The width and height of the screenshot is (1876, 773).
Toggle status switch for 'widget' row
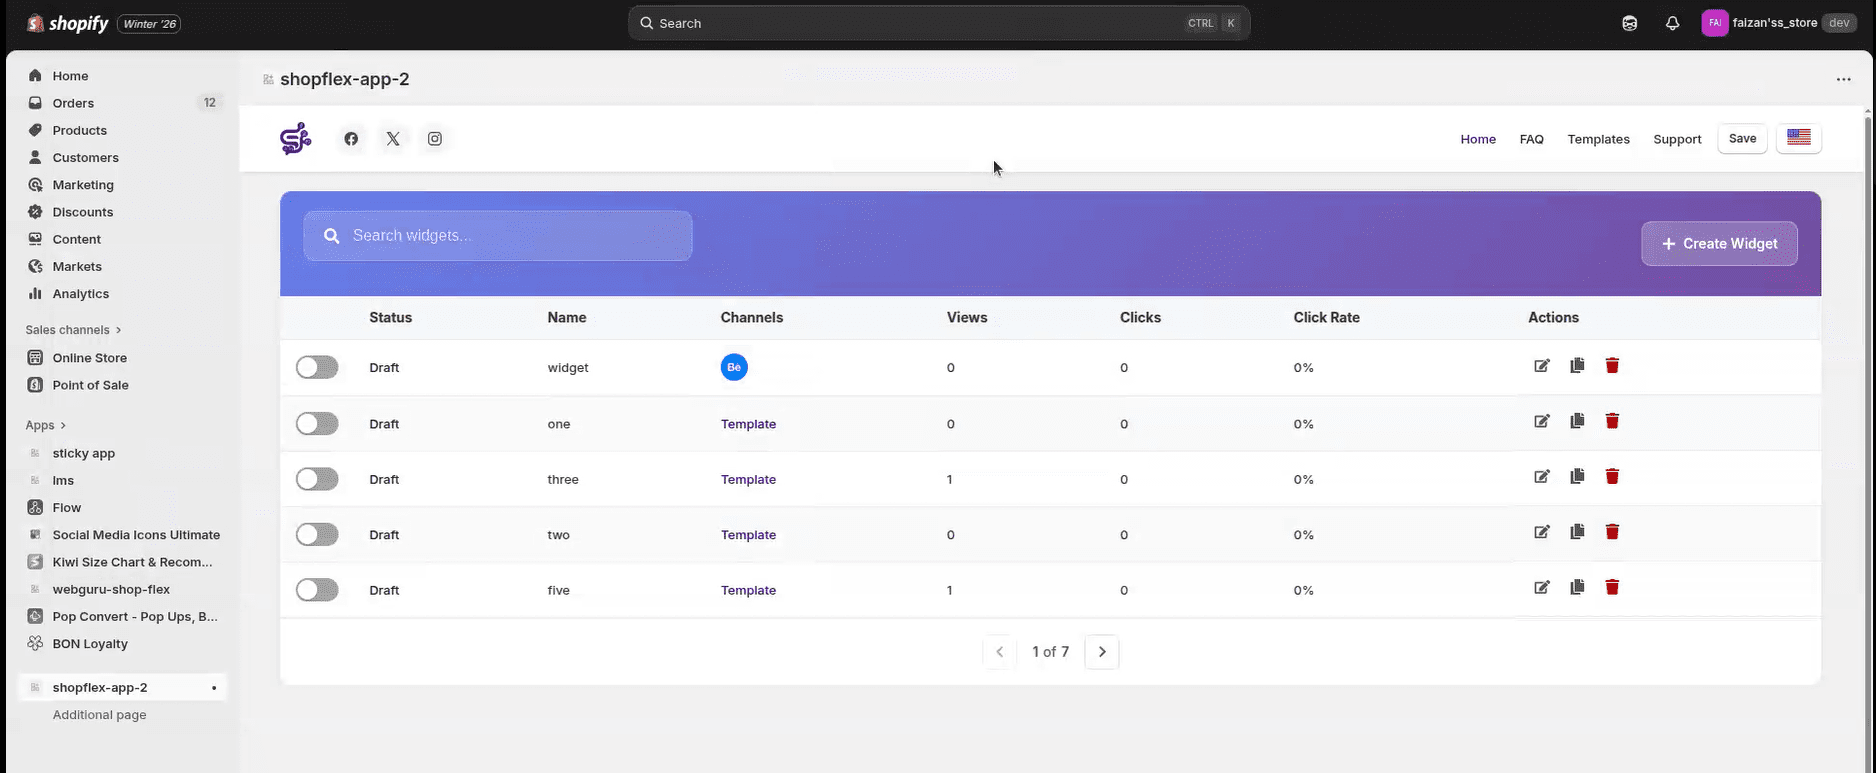(317, 368)
